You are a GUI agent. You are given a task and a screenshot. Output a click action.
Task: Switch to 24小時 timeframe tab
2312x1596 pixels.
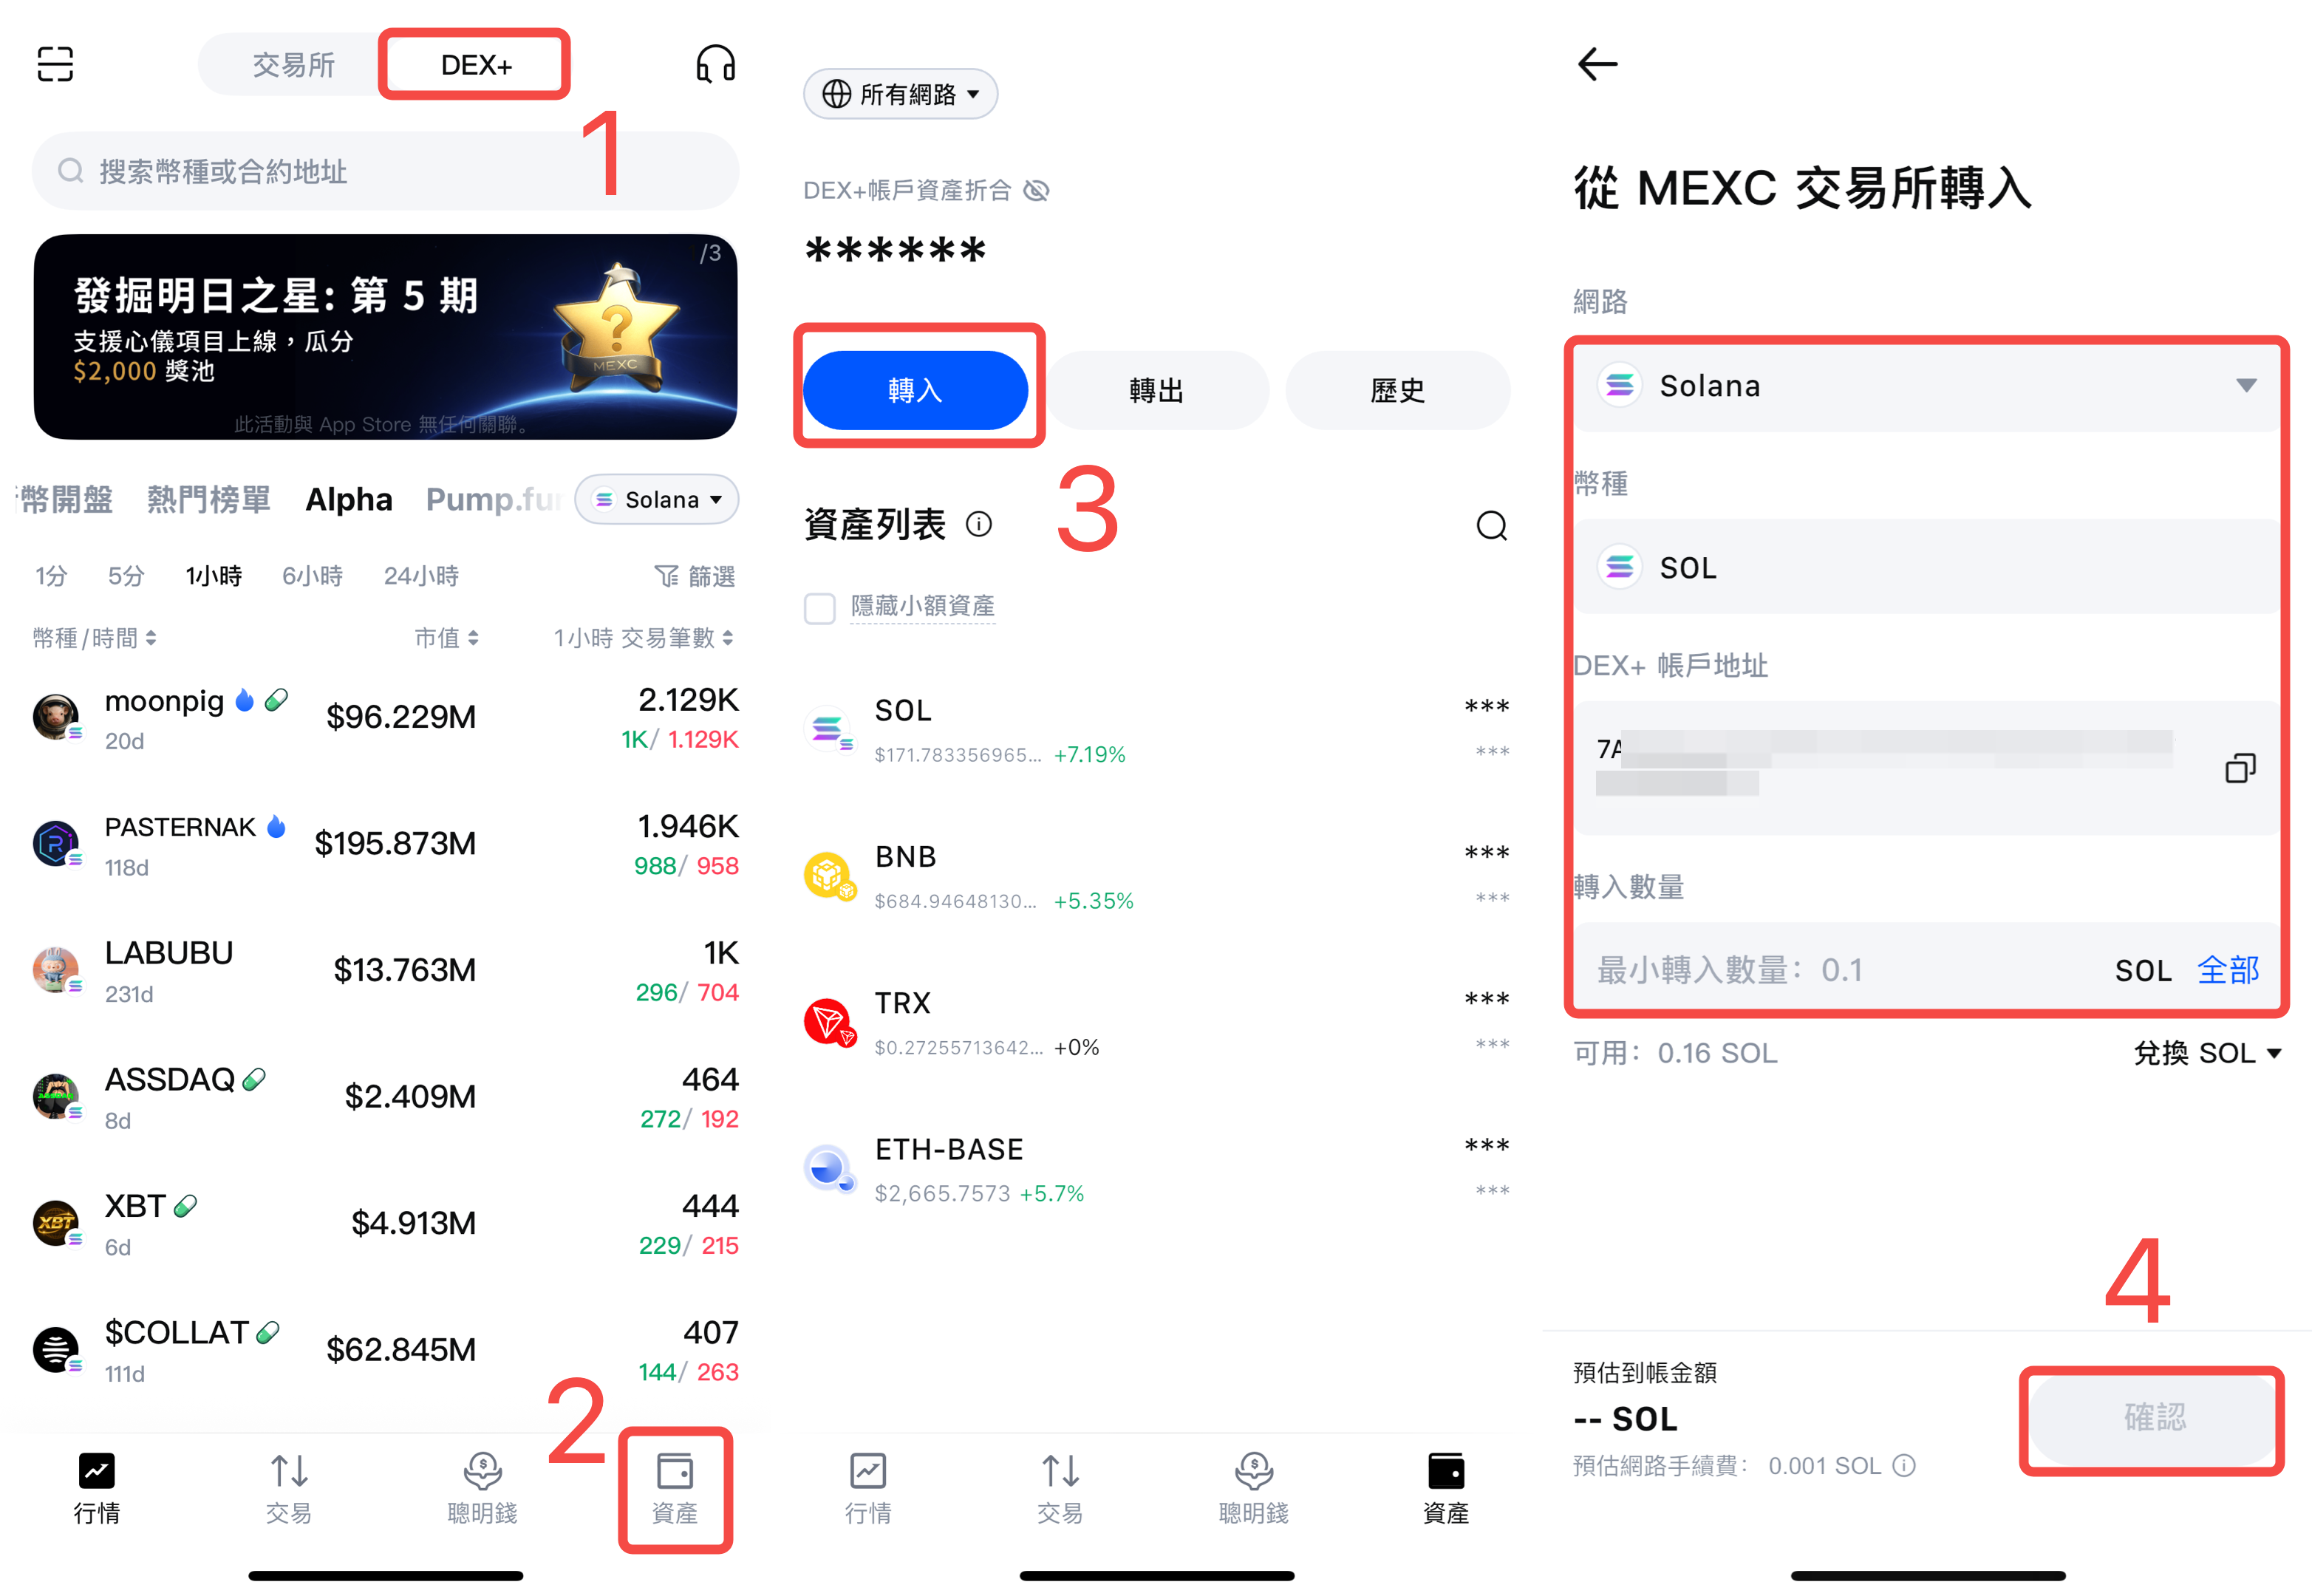click(421, 576)
